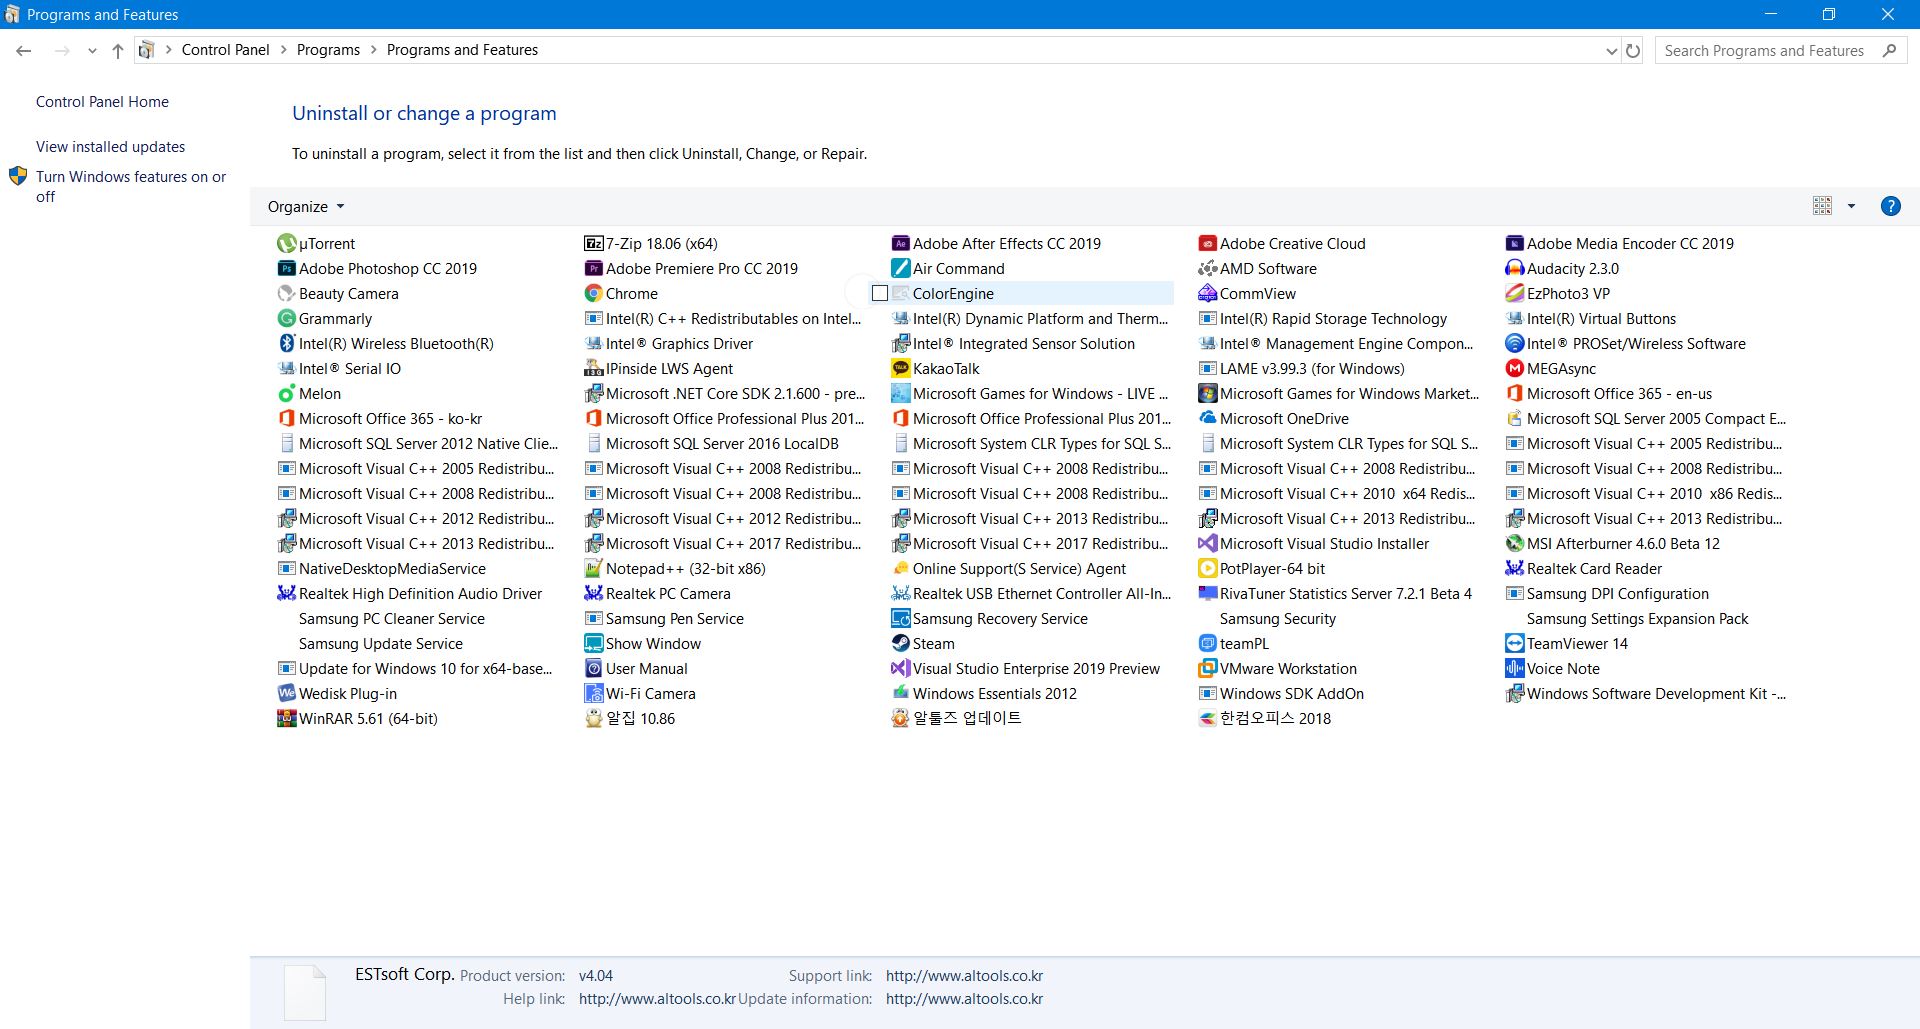1920x1029 pixels.
Task: Open Turn Windows features on or off
Action: [x=131, y=187]
